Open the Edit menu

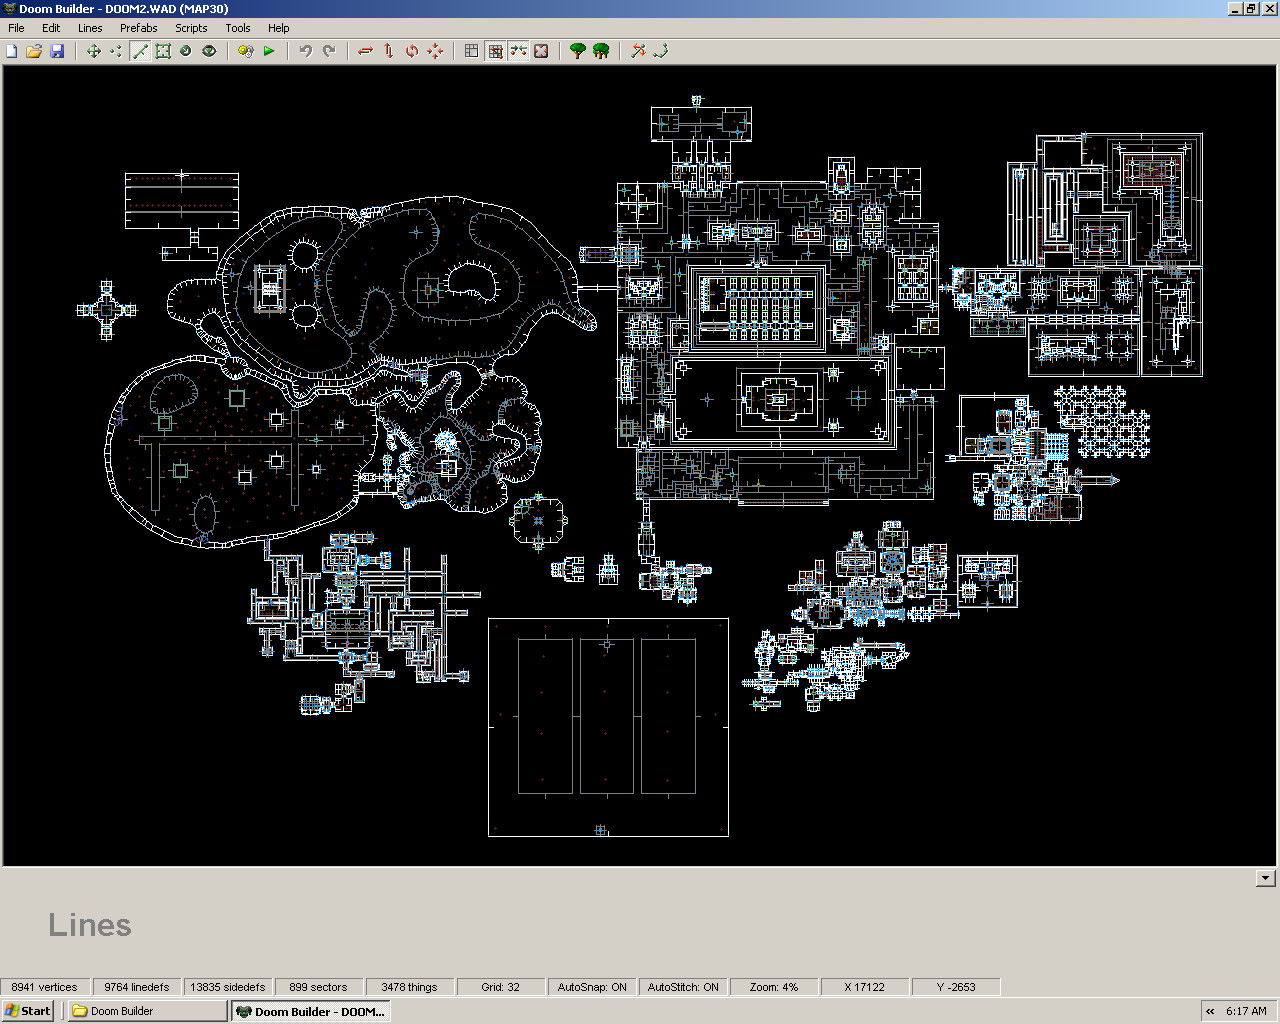coord(51,28)
